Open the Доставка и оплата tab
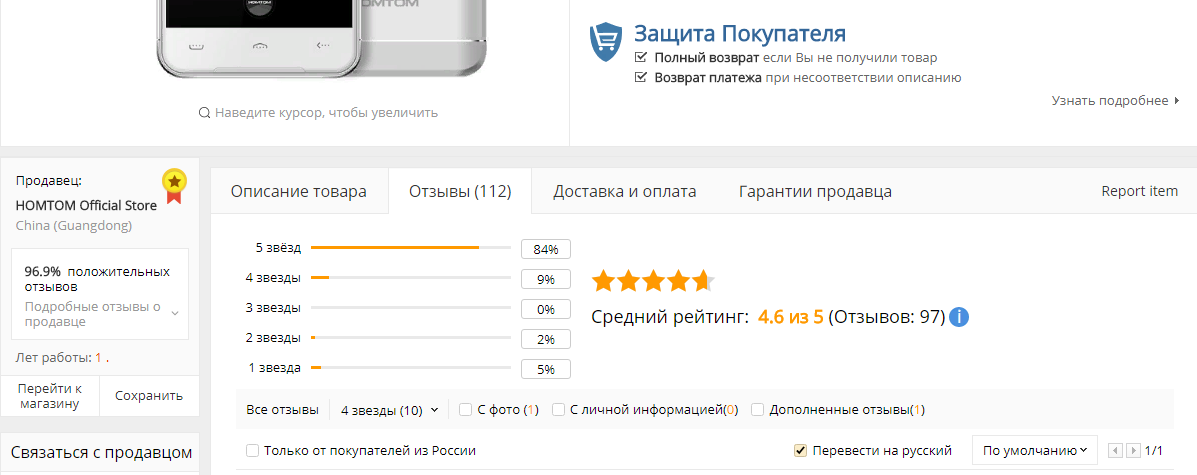 click(625, 191)
